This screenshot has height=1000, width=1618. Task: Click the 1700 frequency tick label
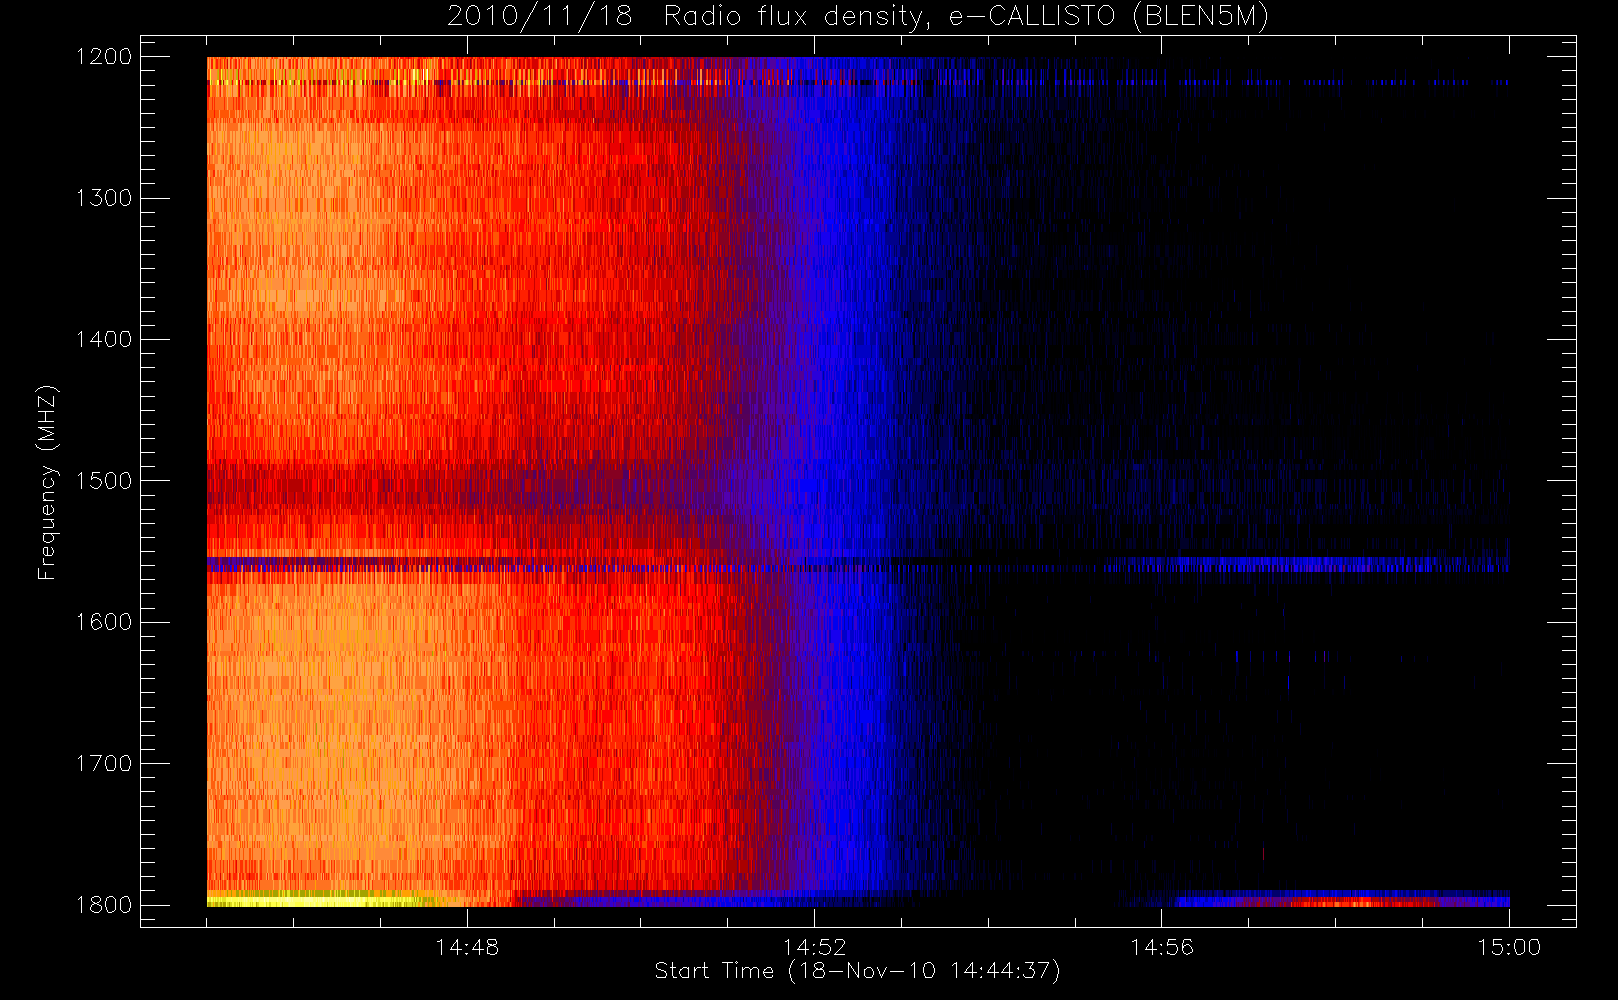[x=104, y=764]
